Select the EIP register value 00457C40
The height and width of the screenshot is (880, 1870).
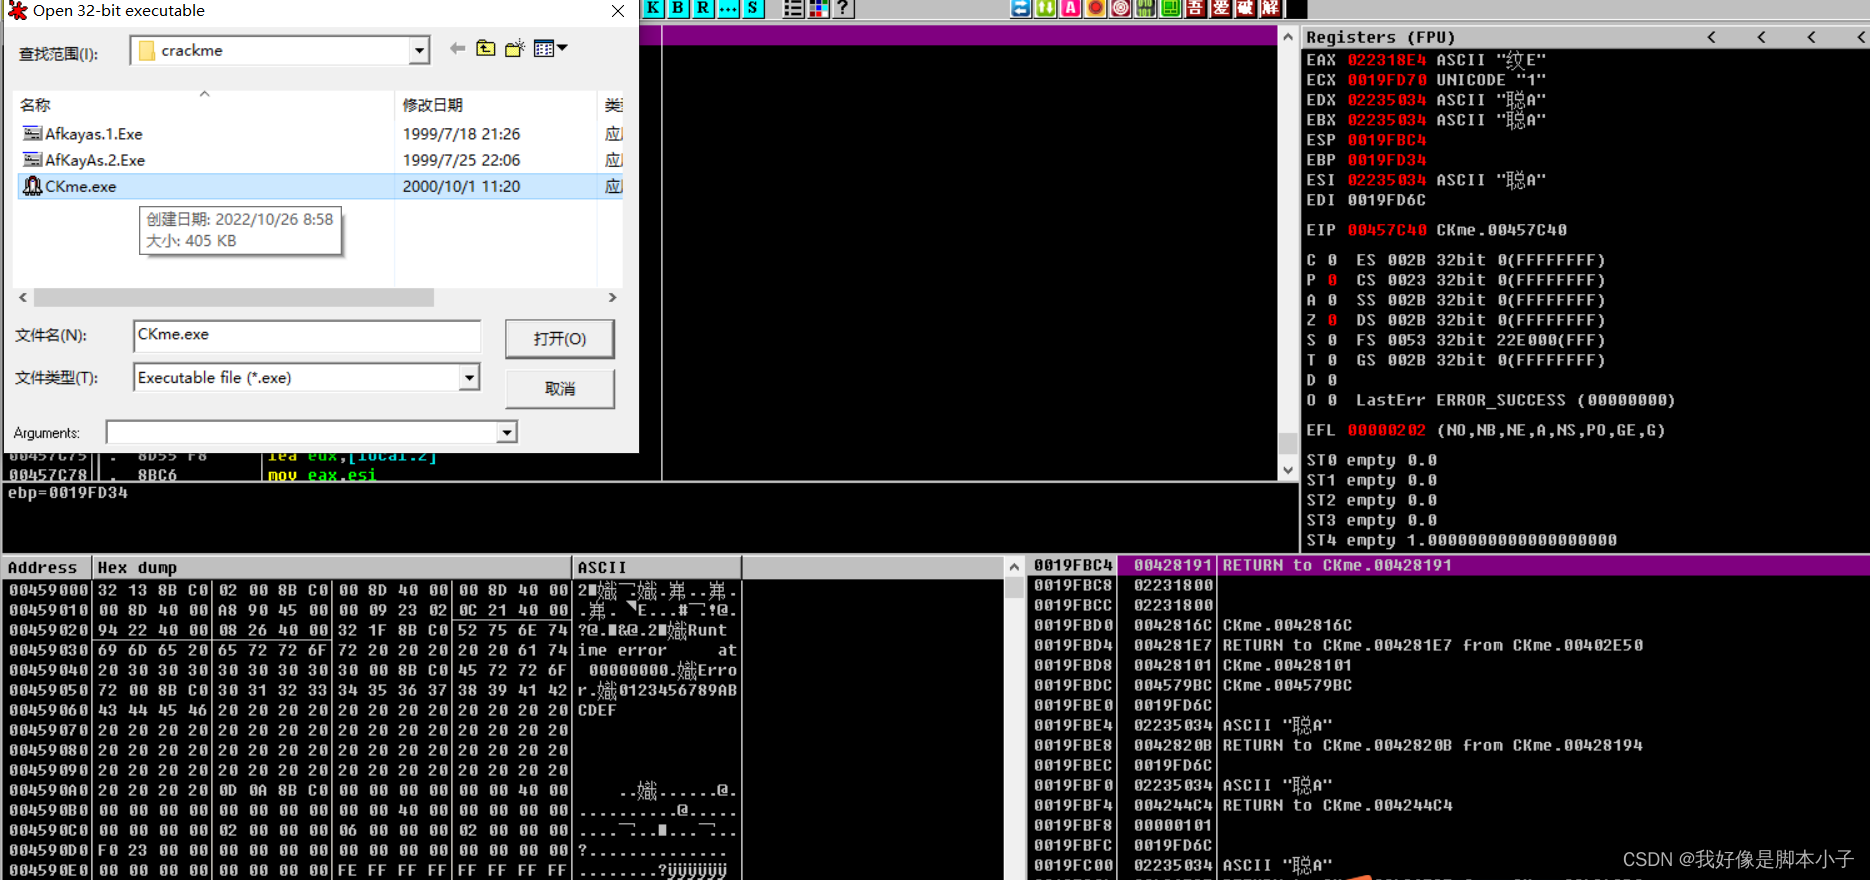pyautogui.click(x=1386, y=230)
